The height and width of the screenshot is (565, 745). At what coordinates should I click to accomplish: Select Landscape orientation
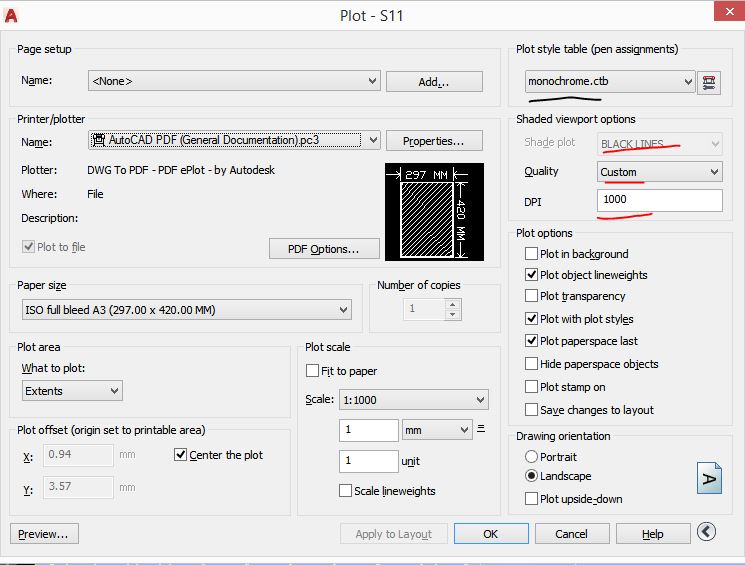(x=531, y=476)
